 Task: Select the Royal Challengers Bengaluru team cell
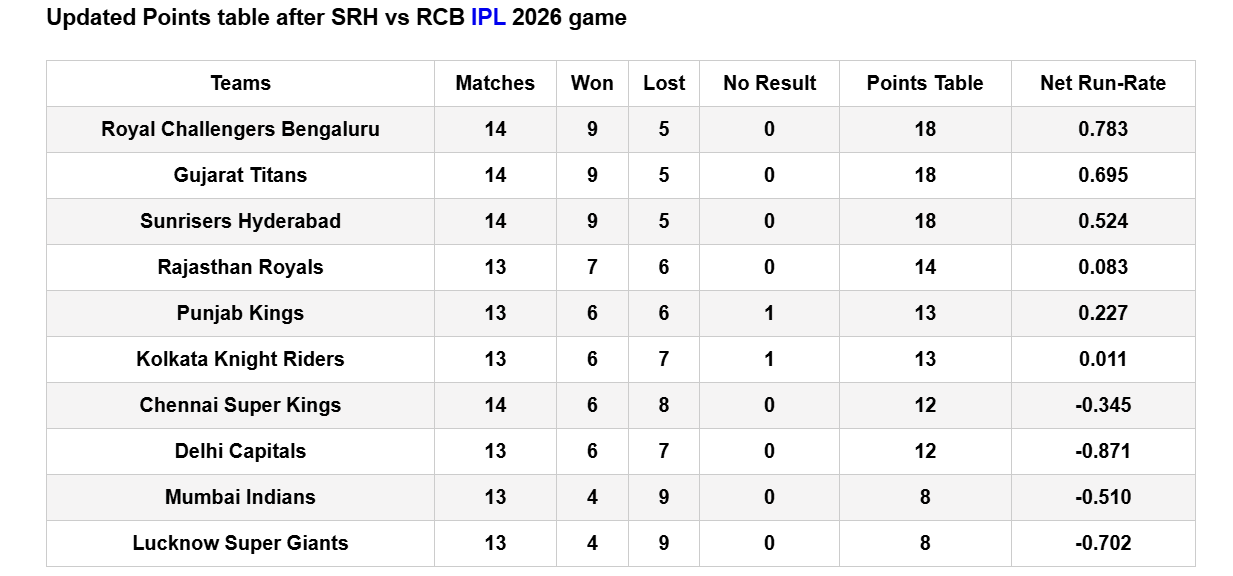[x=240, y=129]
